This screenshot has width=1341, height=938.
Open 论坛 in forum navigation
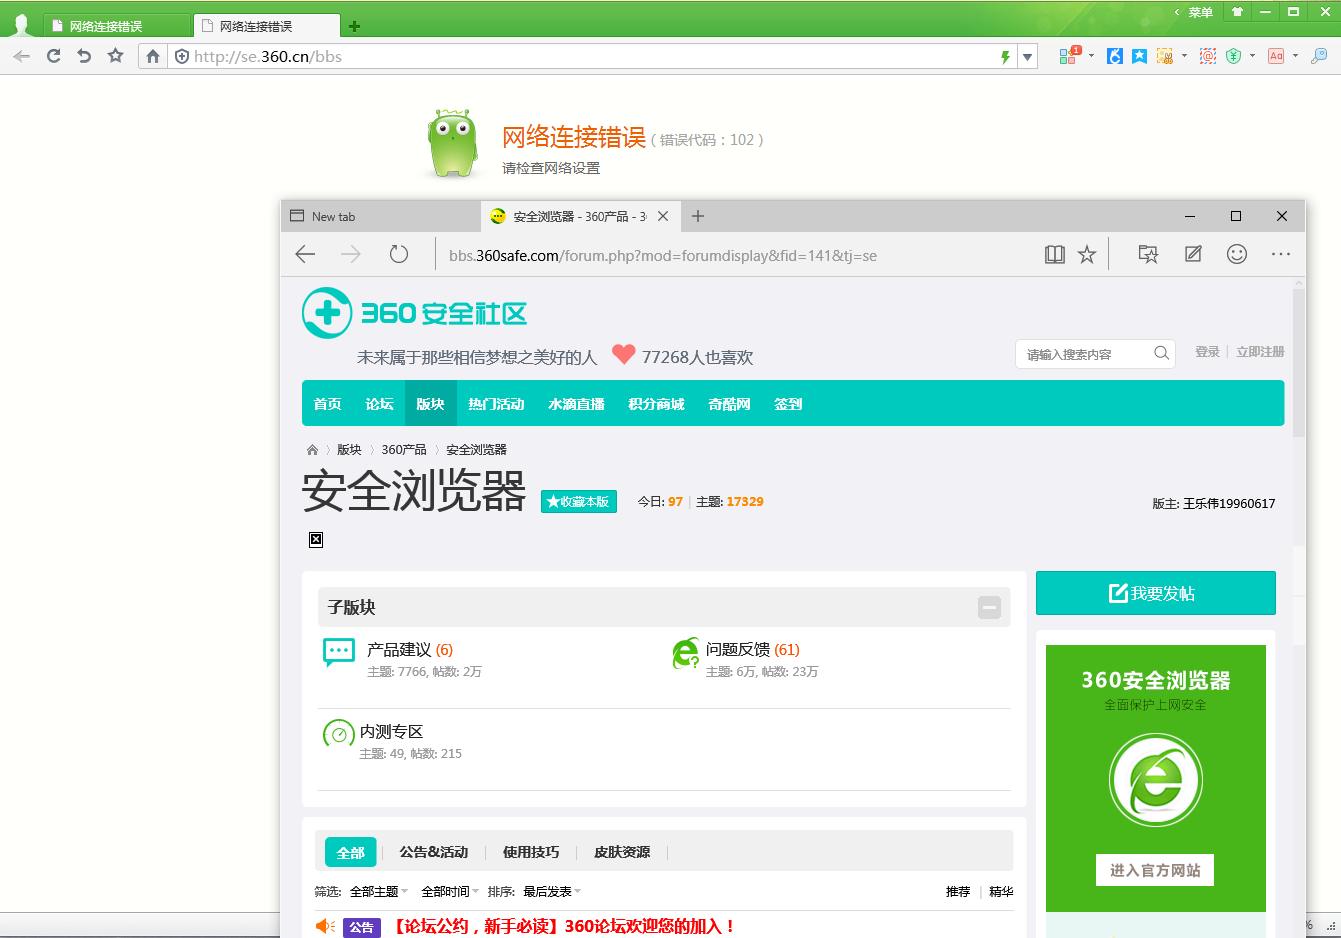coord(379,404)
